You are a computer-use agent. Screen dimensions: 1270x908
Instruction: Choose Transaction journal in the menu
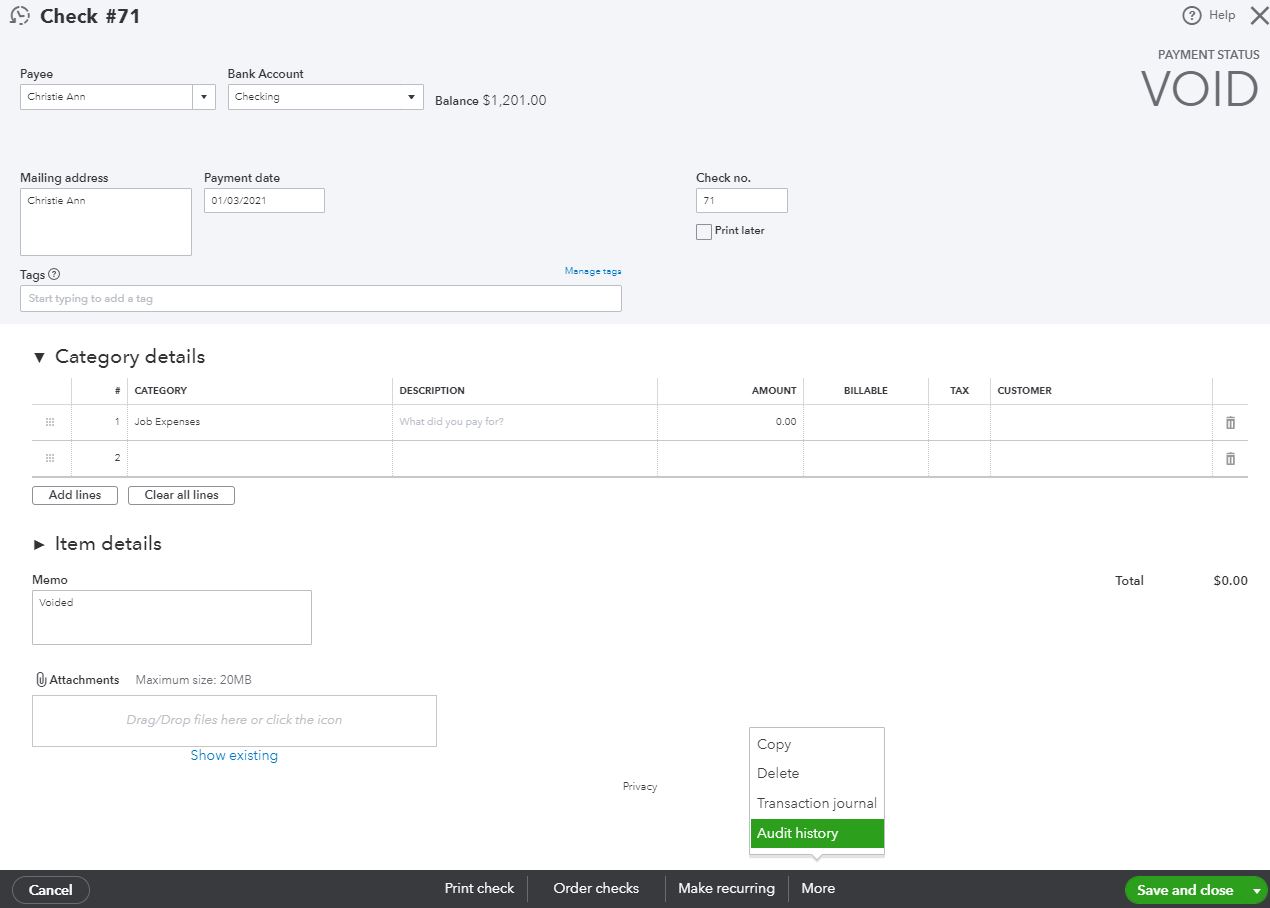tap(816, 803)
